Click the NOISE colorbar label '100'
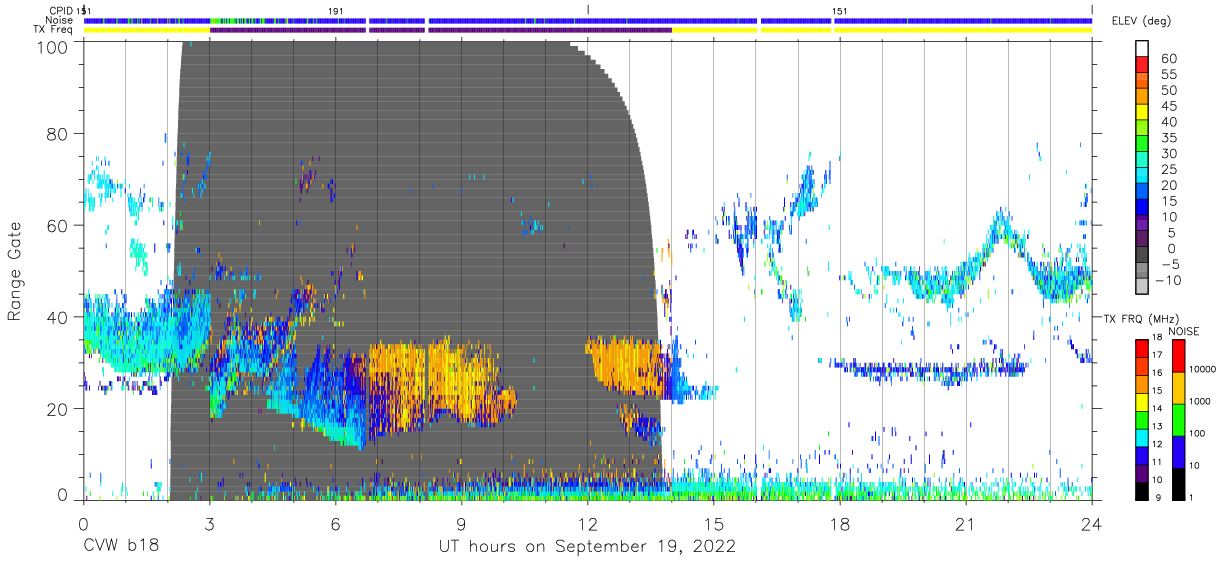Viewport: 1228px width, 567px height. point(1198,434)
